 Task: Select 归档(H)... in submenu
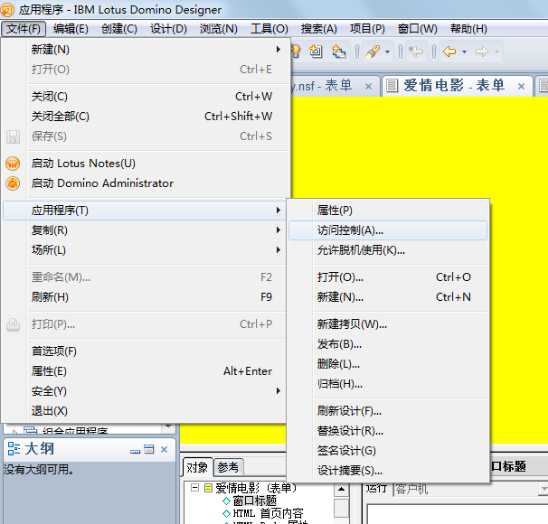(388, 384)
